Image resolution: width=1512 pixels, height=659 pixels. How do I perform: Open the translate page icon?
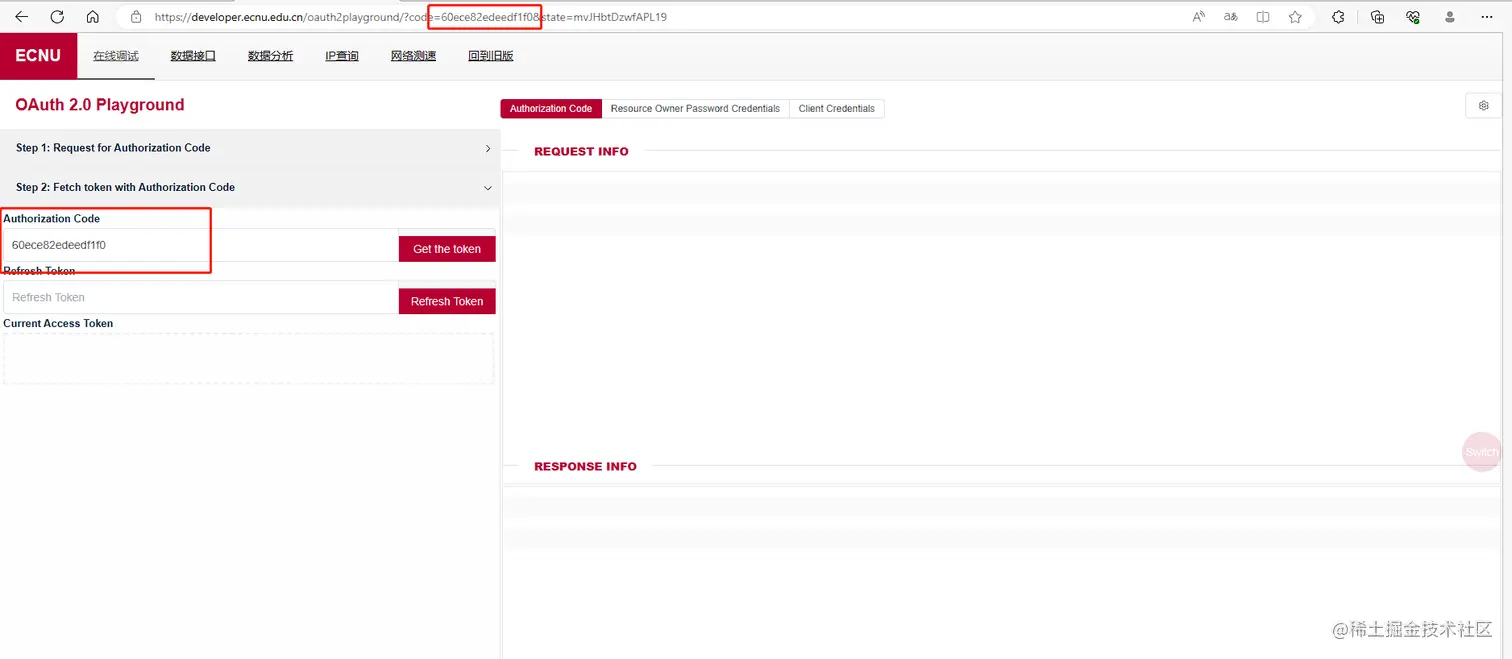coord(1231,17)
